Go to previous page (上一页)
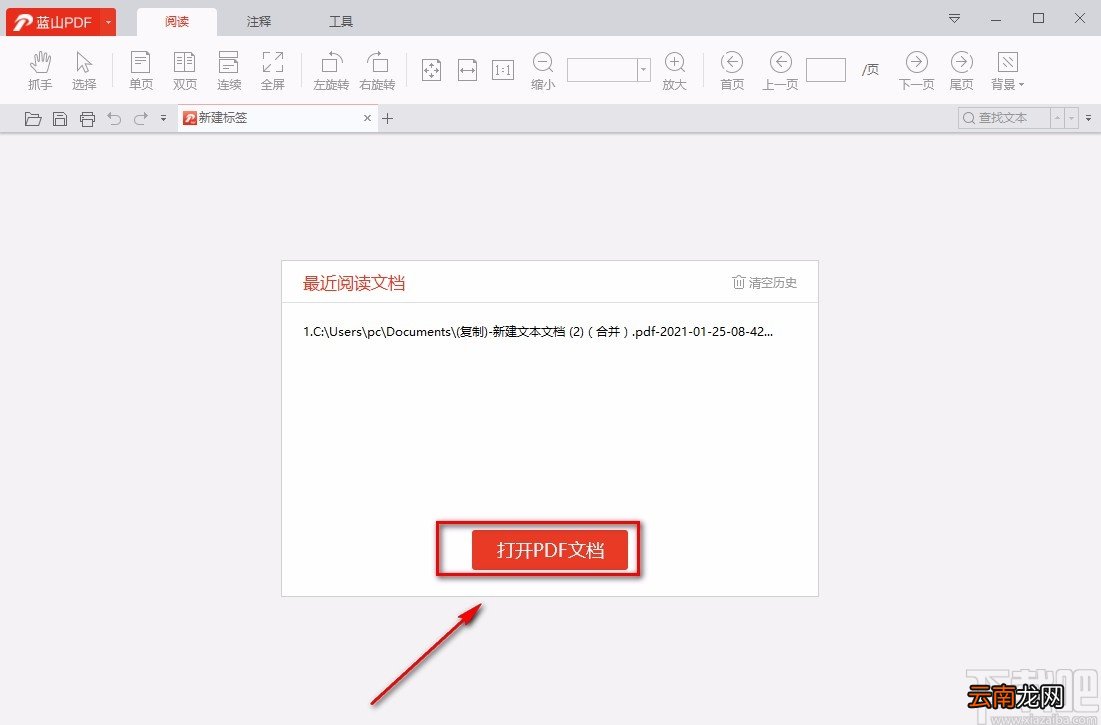1101x725 pixels. point(780,70)
